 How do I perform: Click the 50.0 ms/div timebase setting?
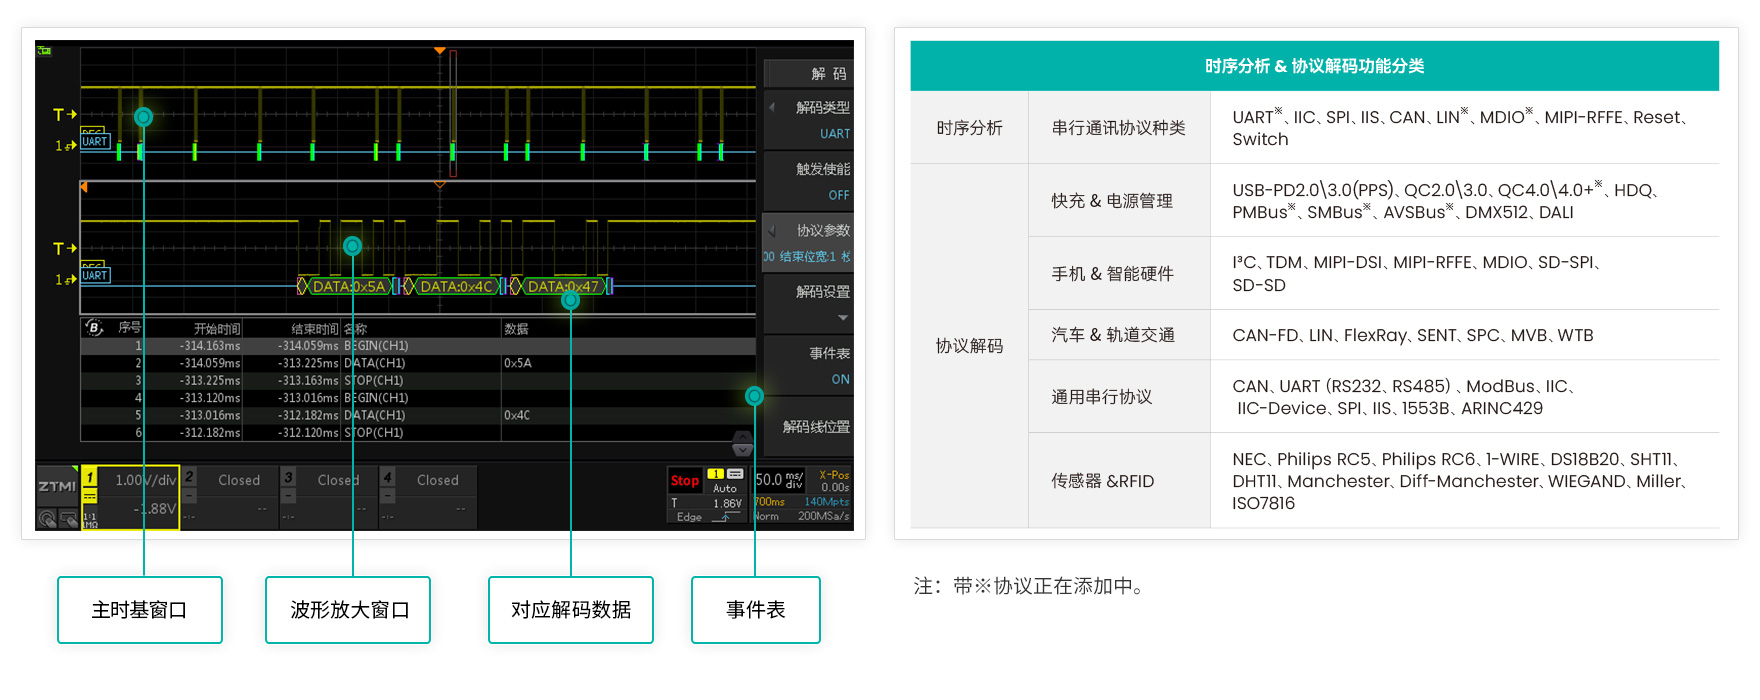[x=779, y=481]
